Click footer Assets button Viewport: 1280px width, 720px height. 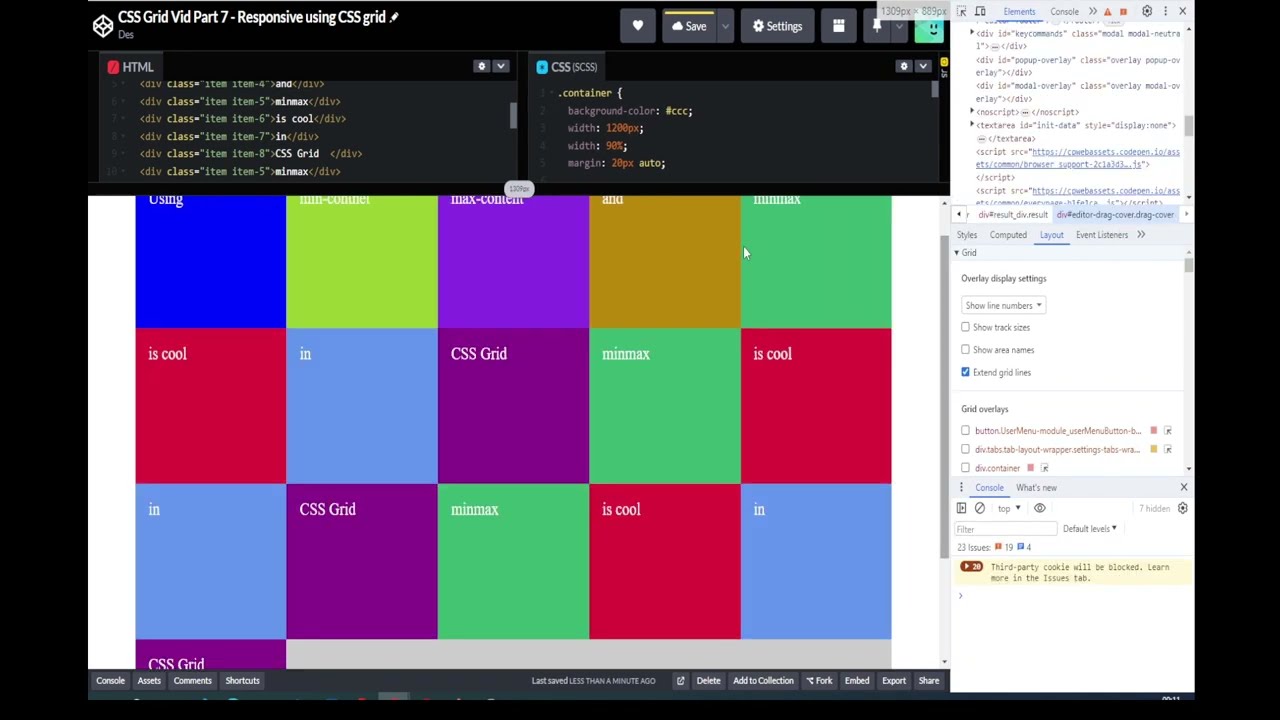149,681
